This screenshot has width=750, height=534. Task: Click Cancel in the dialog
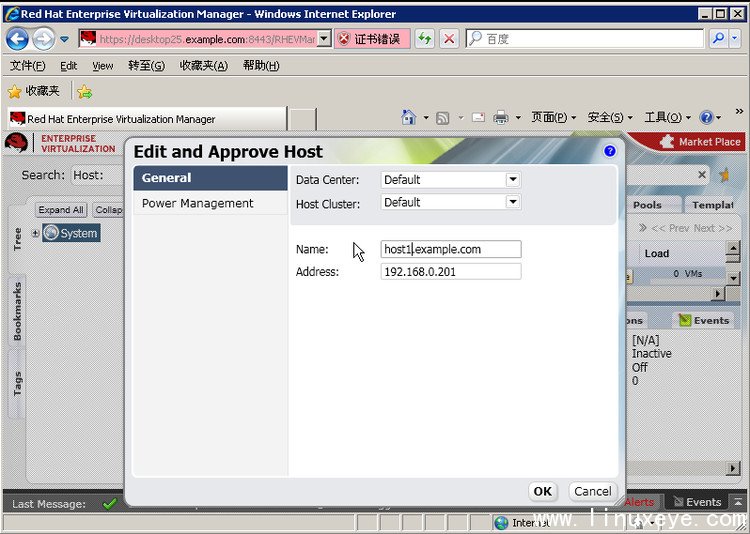593,491
